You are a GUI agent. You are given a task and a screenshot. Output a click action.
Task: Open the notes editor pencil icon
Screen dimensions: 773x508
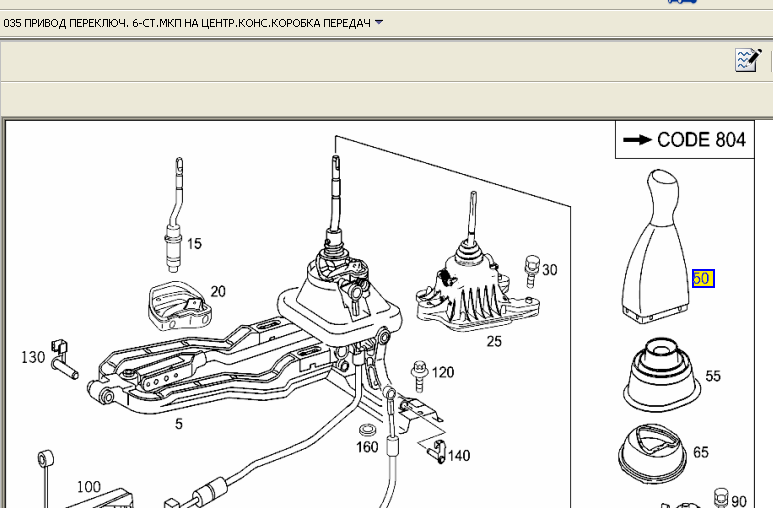[748, 60]
